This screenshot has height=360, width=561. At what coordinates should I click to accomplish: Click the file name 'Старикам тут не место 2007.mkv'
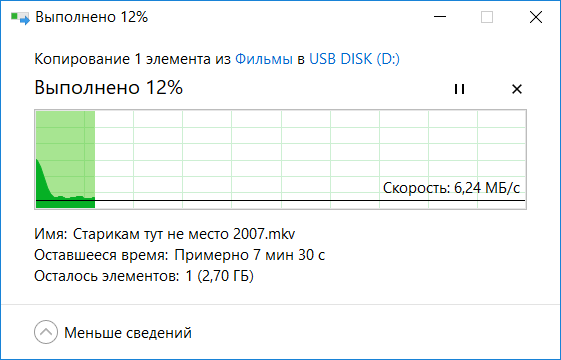pyautogui.click(x=184, y=234)
